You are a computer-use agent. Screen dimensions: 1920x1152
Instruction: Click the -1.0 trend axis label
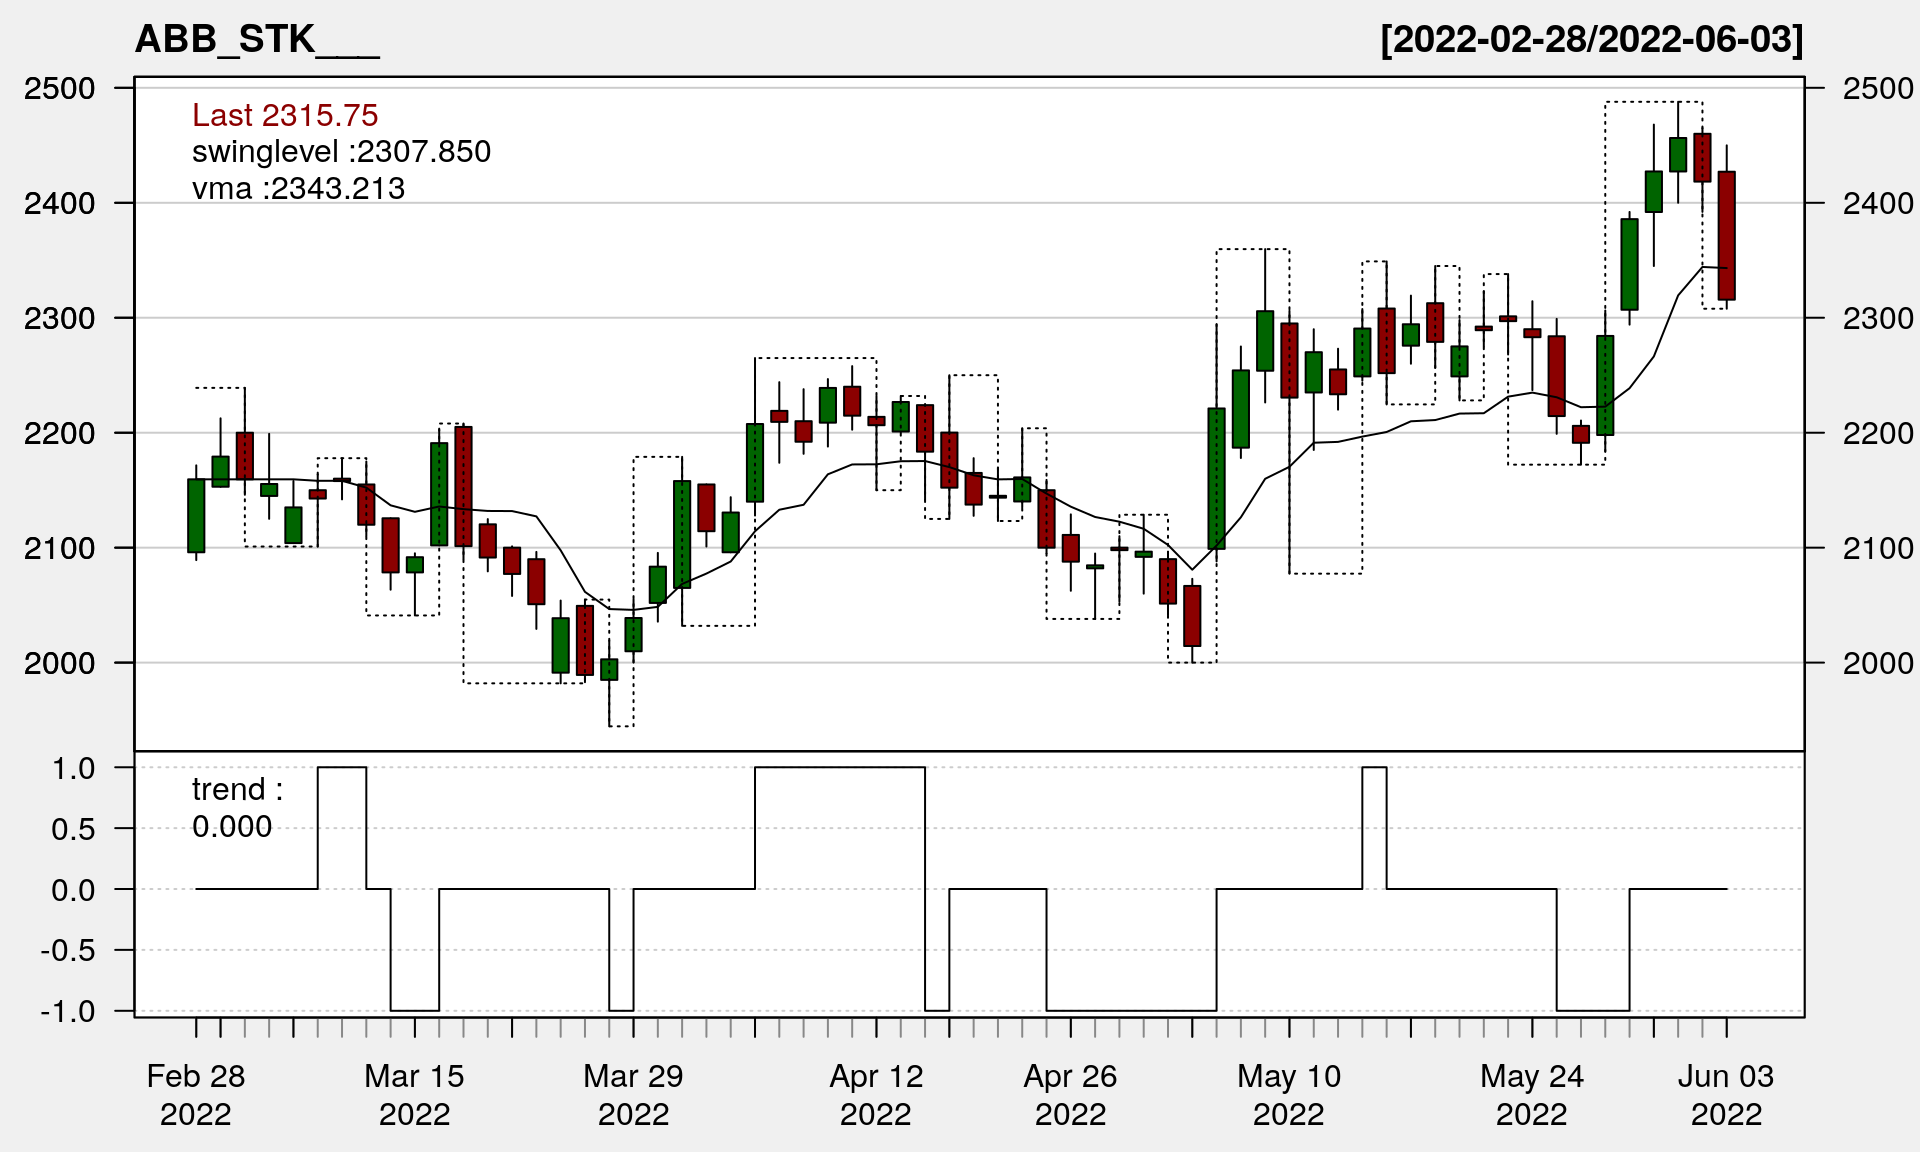point(68,1011)
